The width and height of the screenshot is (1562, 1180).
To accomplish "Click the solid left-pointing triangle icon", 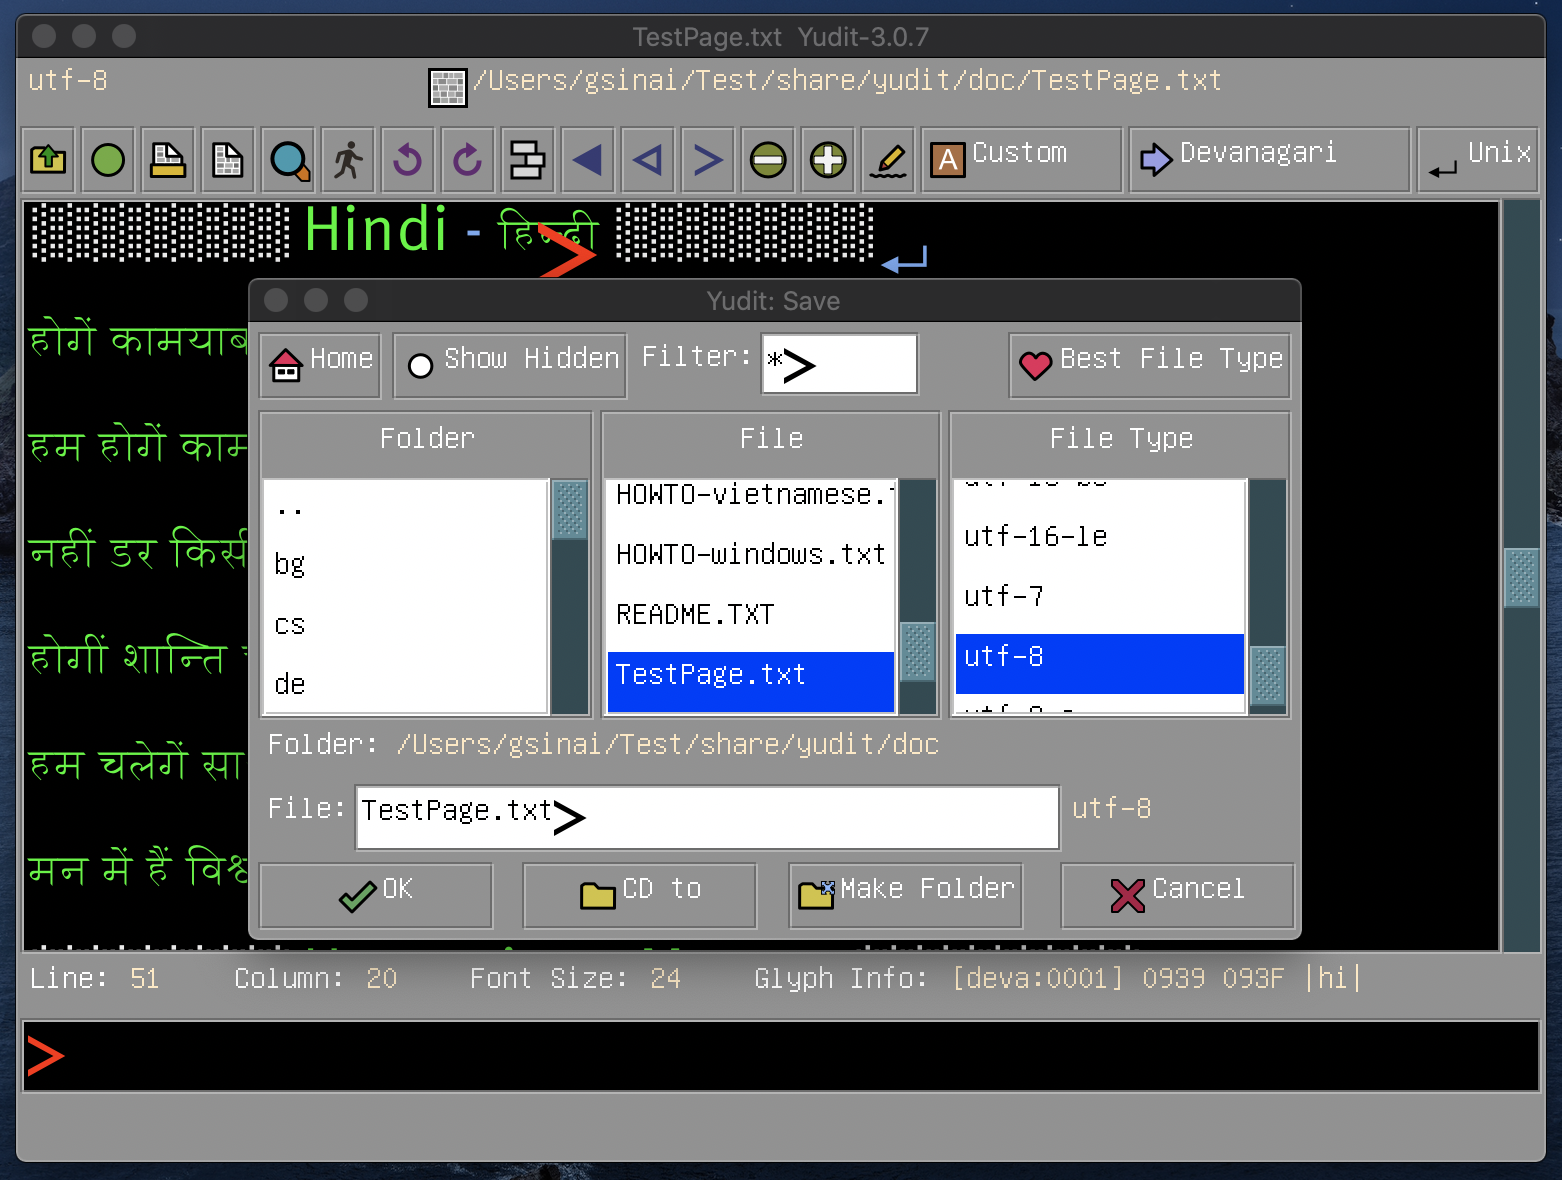I will [x=588, y=160].
